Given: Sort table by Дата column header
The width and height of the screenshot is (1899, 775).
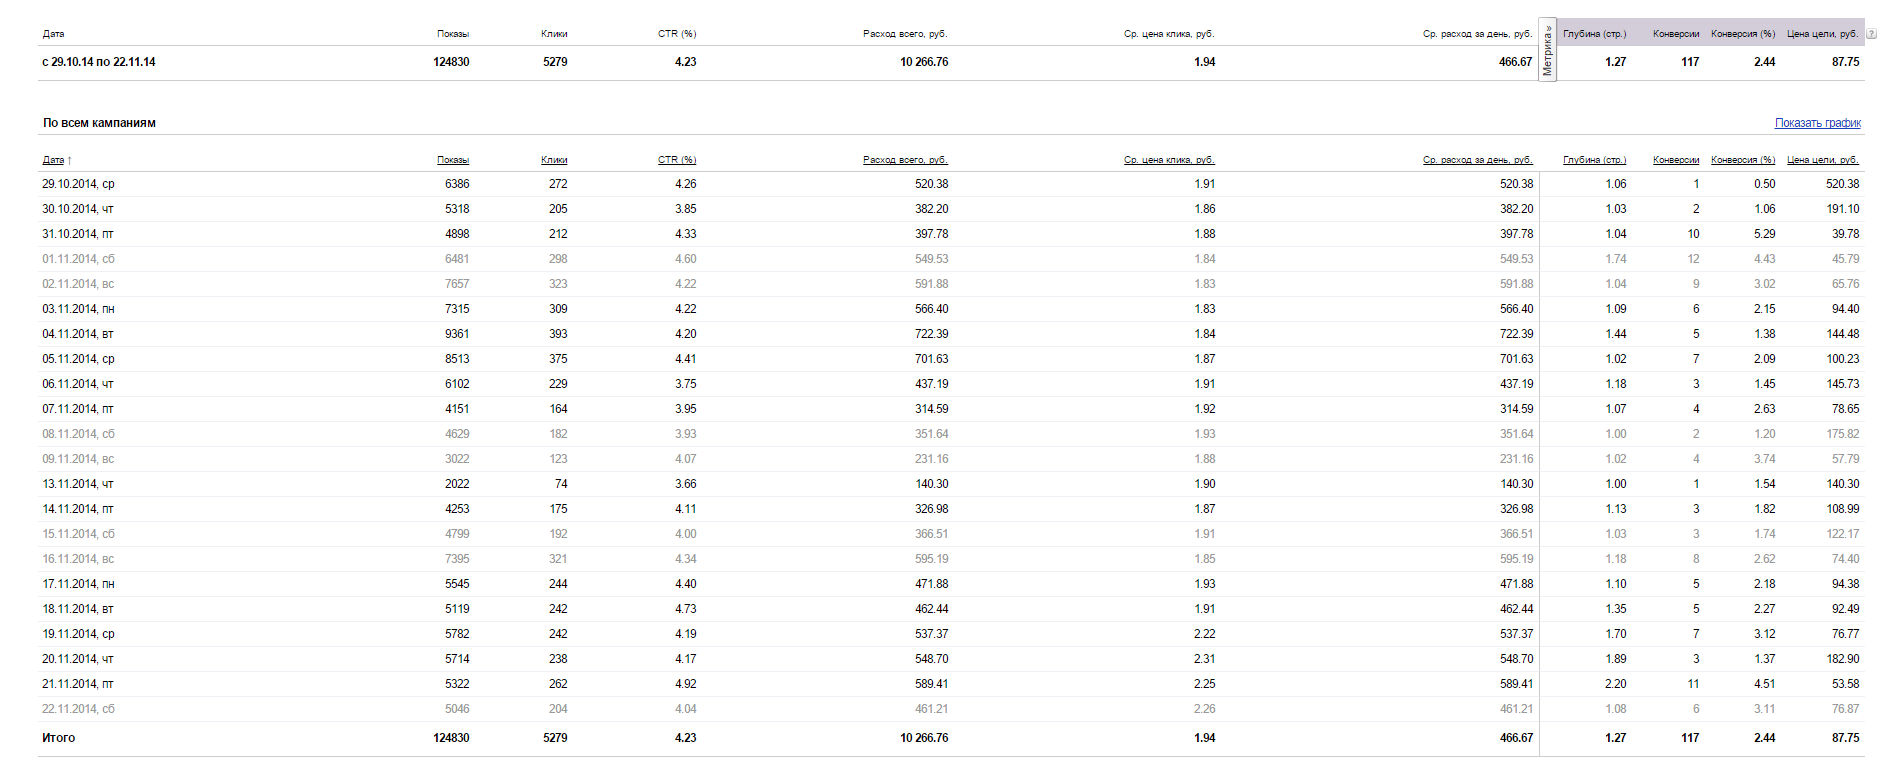Looking at the screenshot, I should coord(53,160).
